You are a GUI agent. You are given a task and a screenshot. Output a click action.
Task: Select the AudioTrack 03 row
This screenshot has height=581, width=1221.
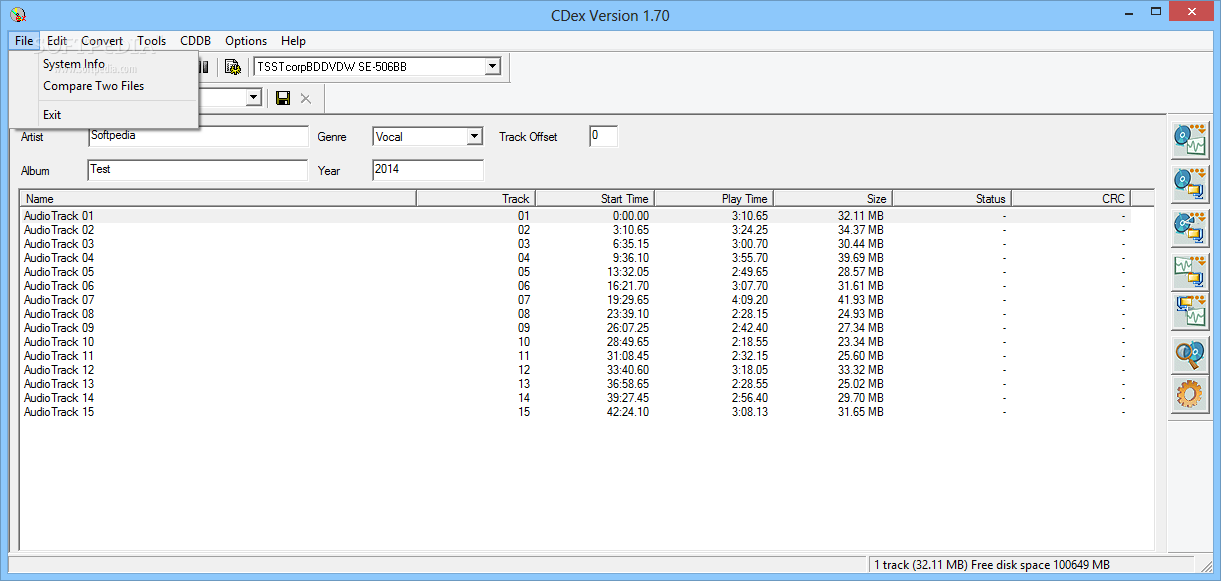point(586,243)
